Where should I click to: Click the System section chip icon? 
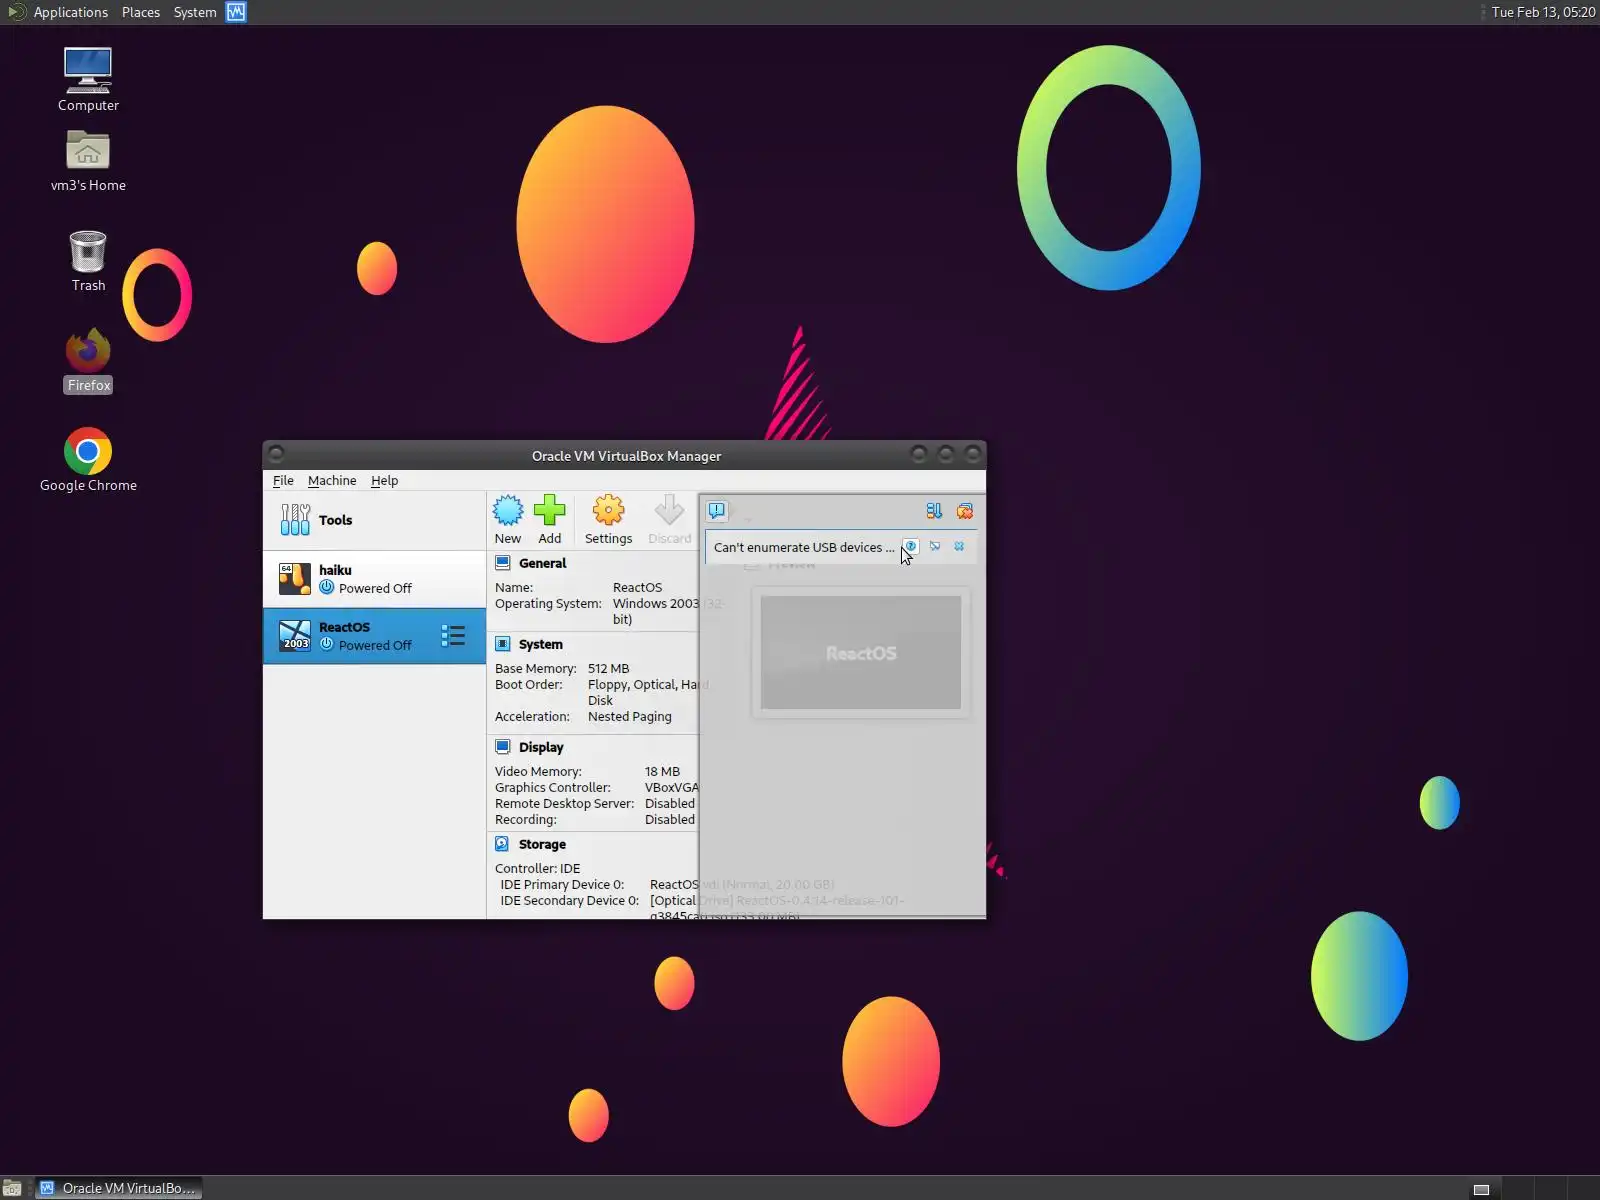click(x=503, y=644)
